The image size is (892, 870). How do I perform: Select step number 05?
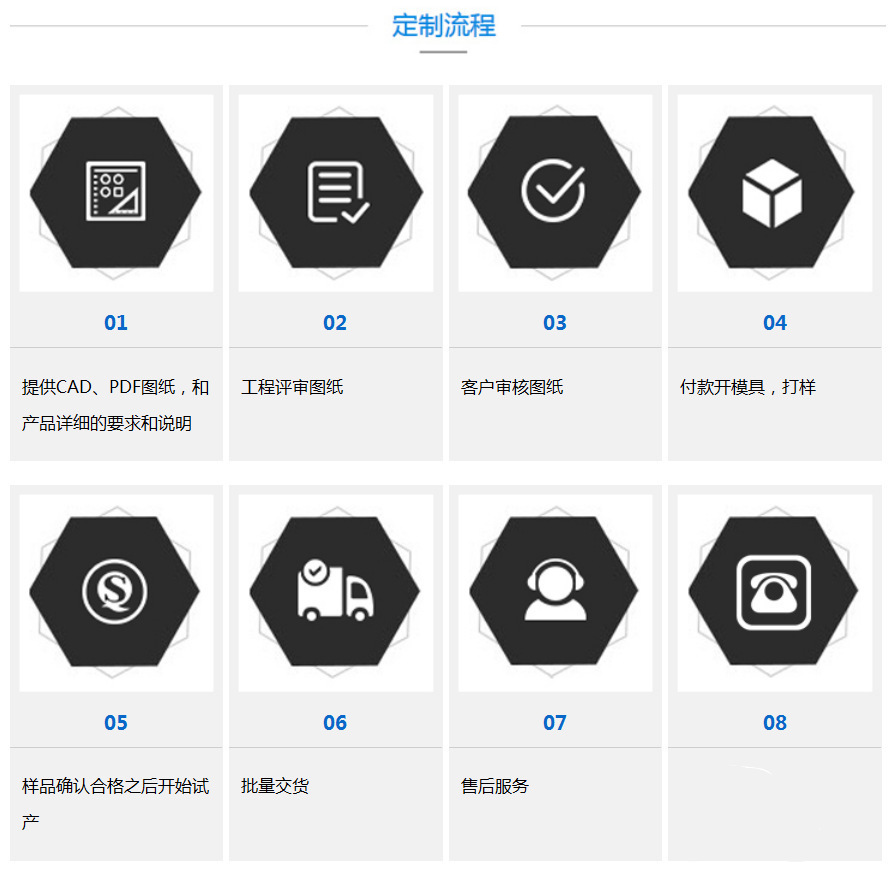[116, 723]
